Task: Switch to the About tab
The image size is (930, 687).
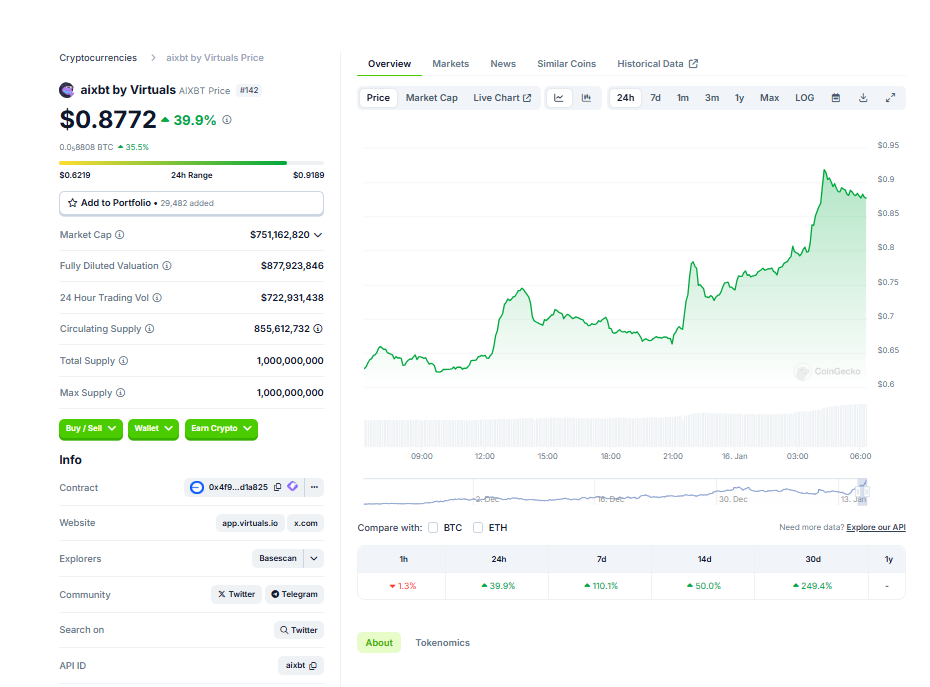Action: point(379,643)
